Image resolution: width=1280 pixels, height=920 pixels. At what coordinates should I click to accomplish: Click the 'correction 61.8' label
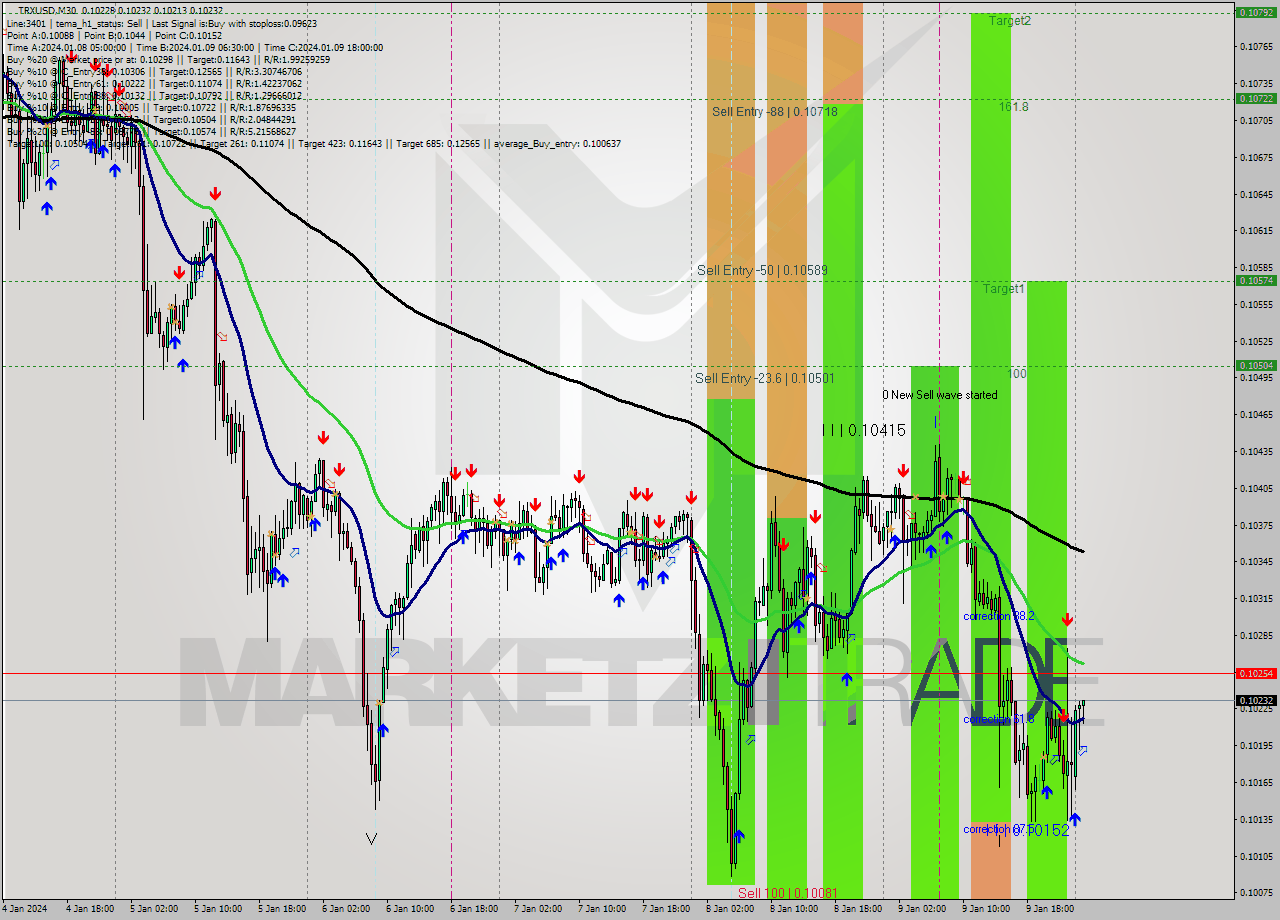(999, 719)
